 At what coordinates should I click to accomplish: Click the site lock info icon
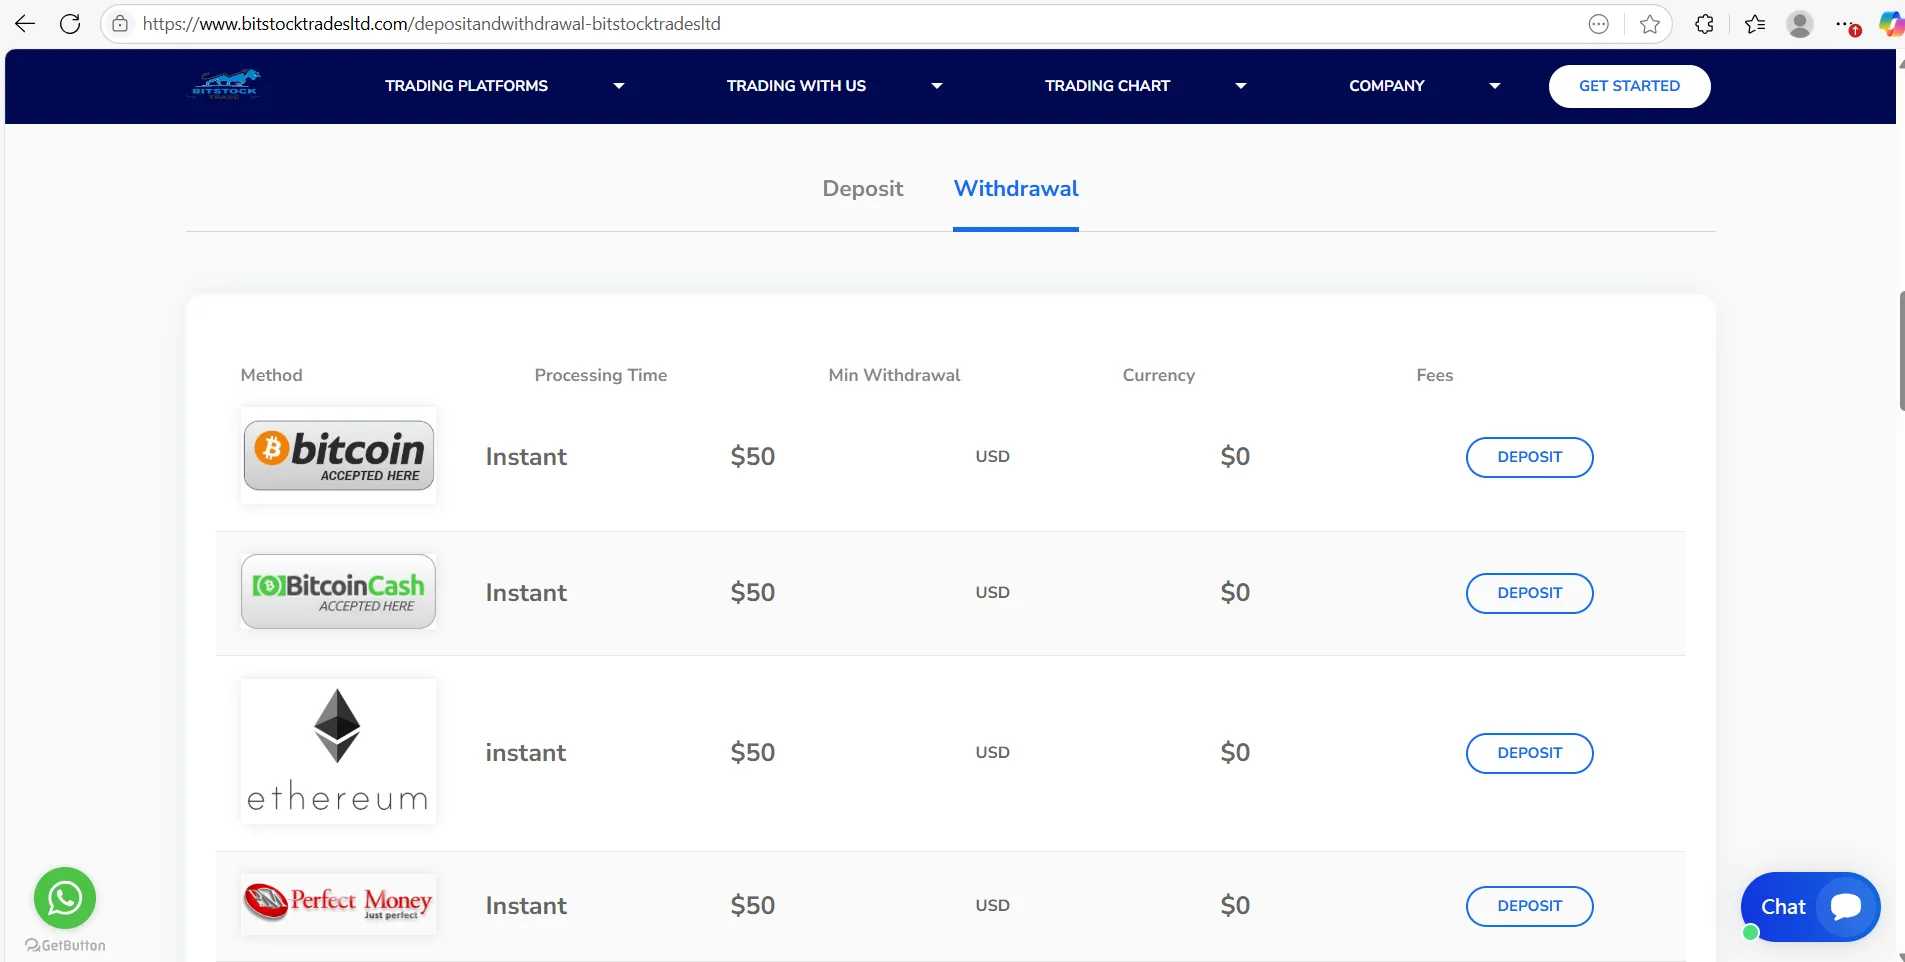(120, 24)
